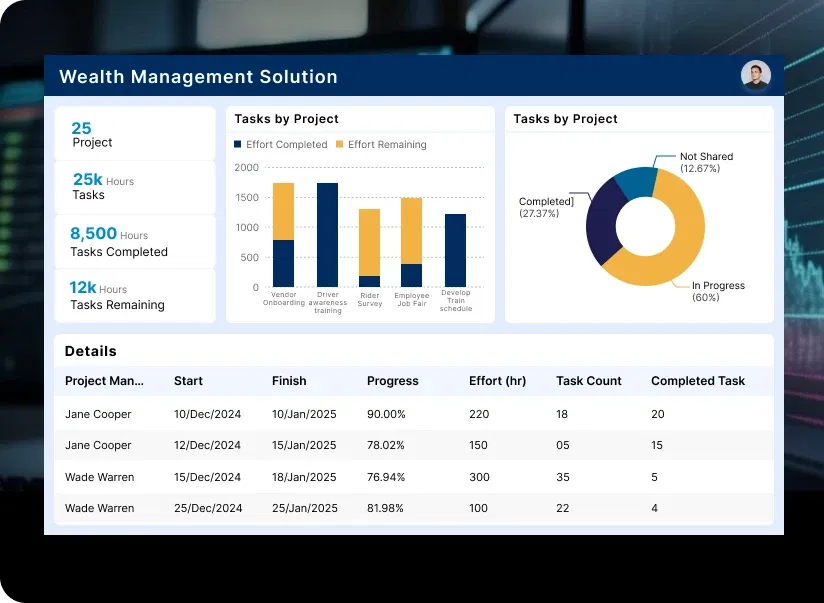Viewport: 824px width, 603px height.
Task: Sort by the Effort (hr) column header
Action: 497,381
